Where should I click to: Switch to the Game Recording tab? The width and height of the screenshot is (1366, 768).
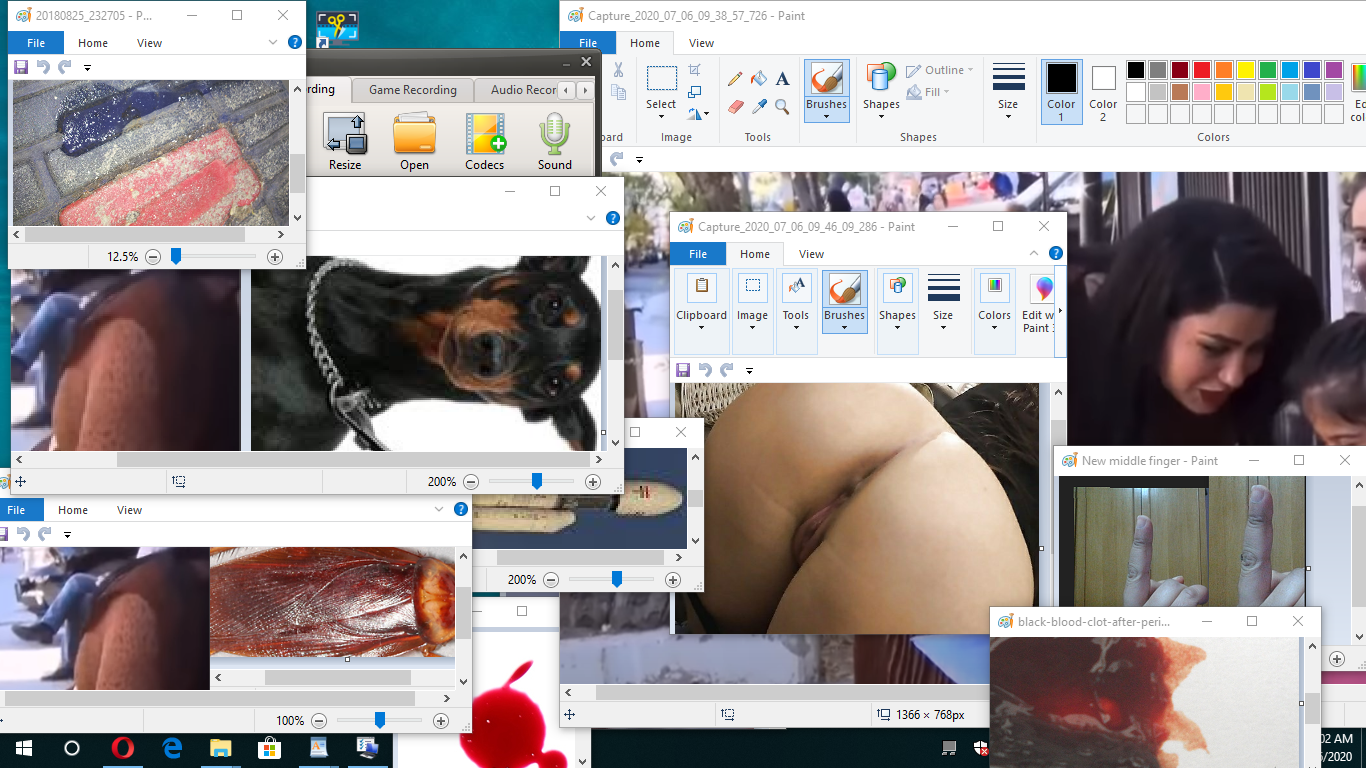412,90
